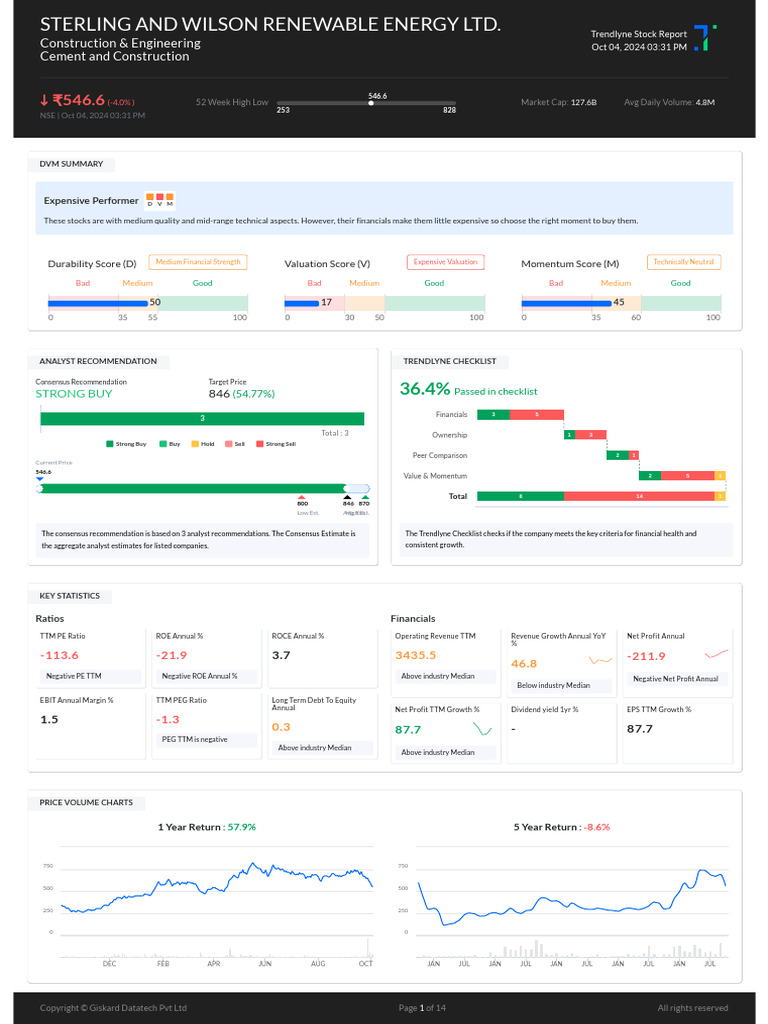Click the Net Profit TTM Growth sparkline
This screenshot has width=768, height=1024.
(x=482, y=728)
